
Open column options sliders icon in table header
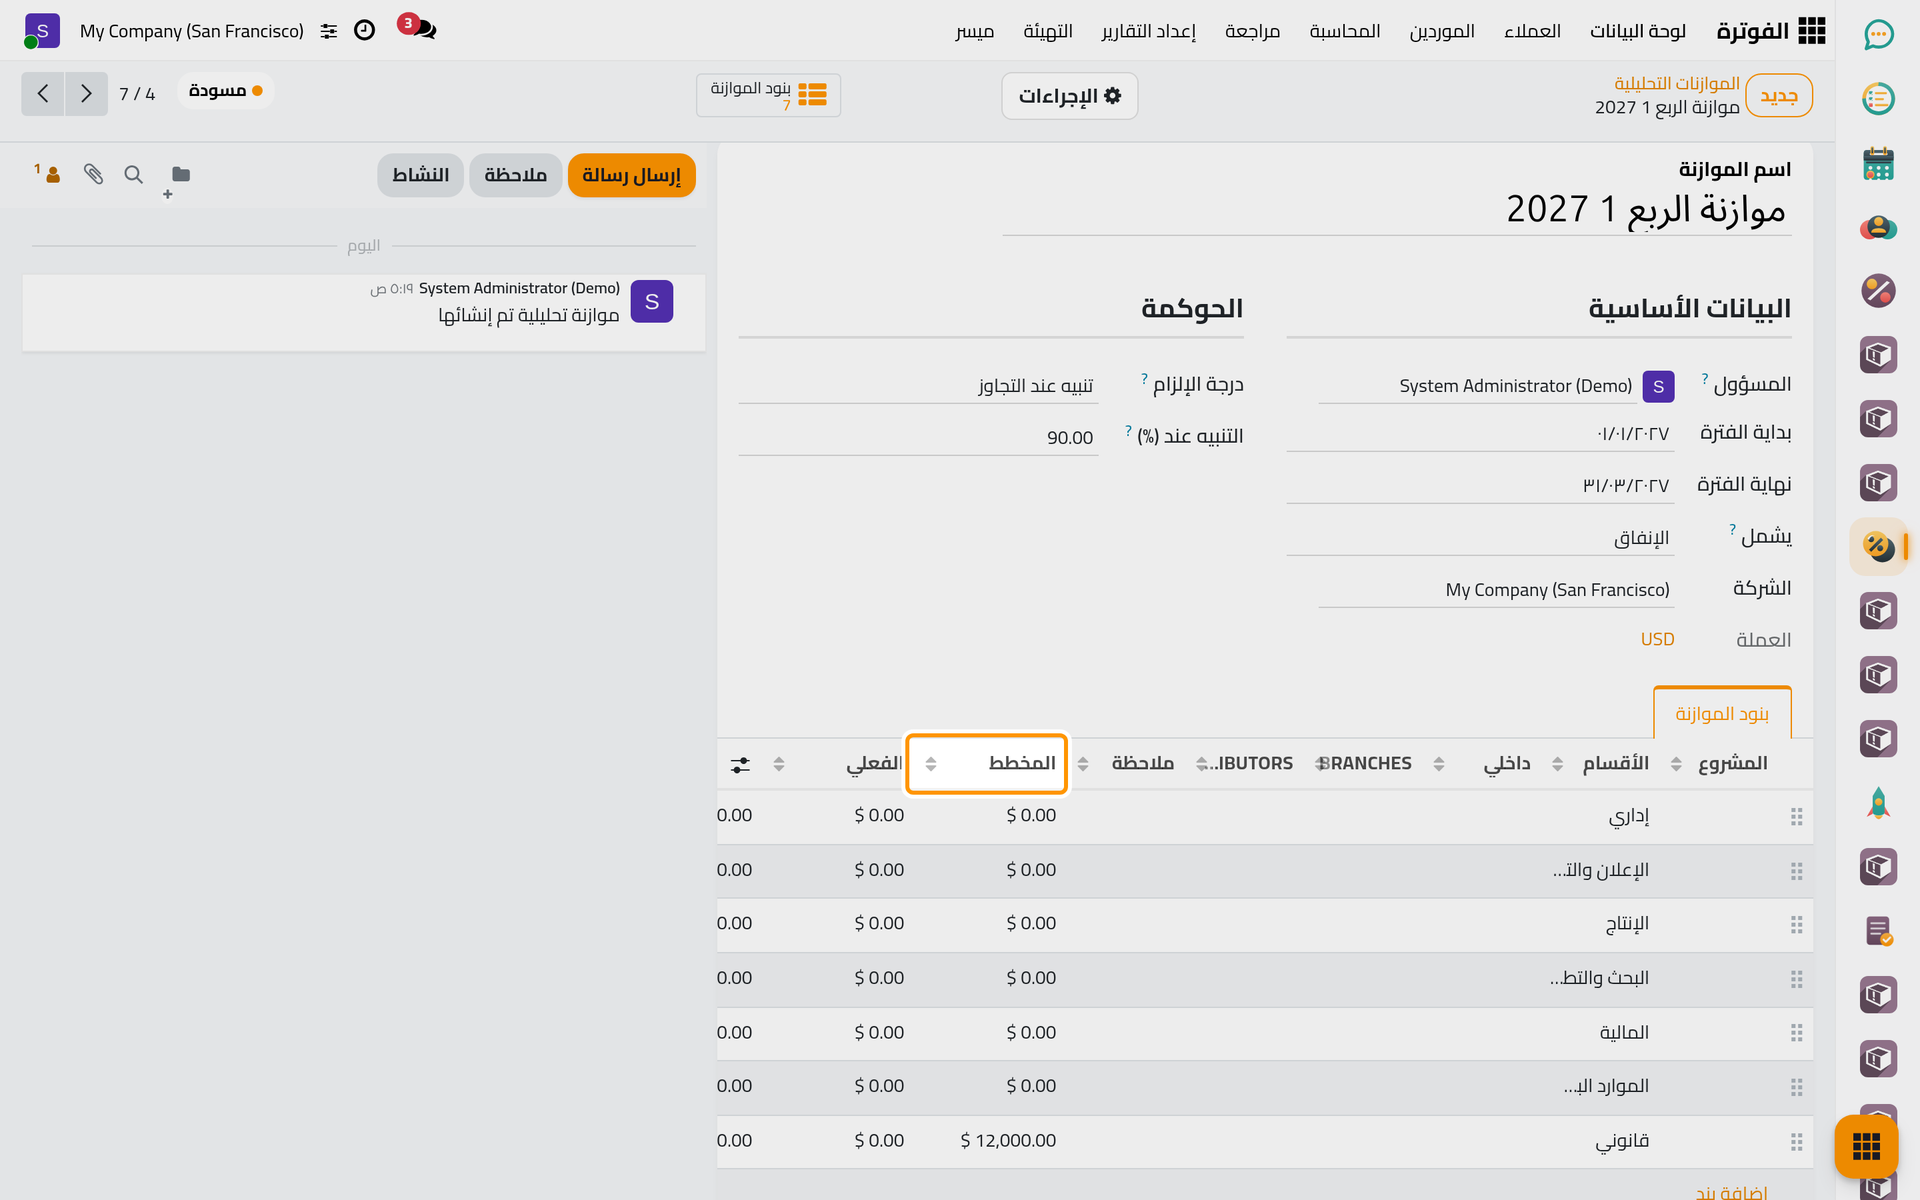pos(740,765)
